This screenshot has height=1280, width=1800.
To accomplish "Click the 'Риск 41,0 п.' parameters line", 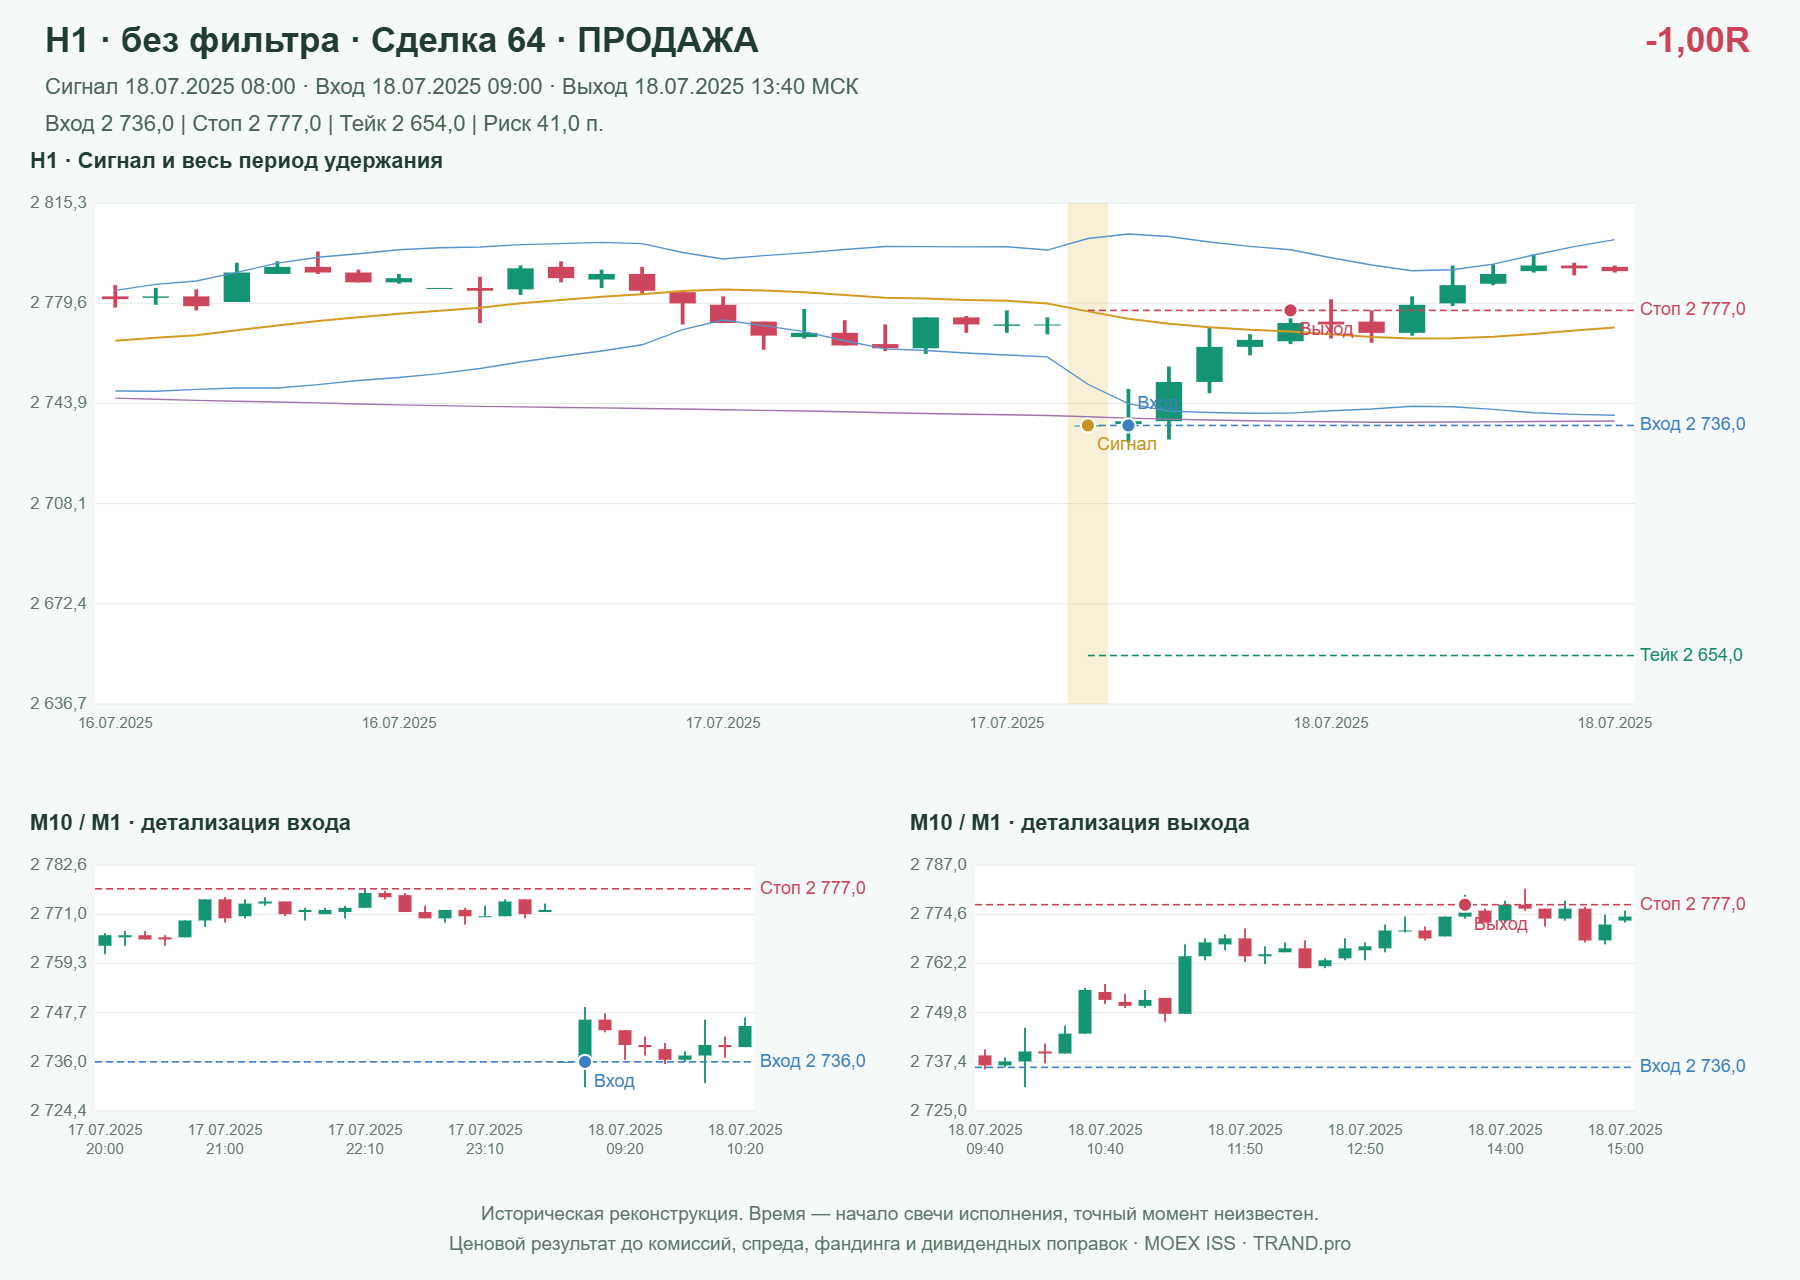I will click(x=324, y=124).
